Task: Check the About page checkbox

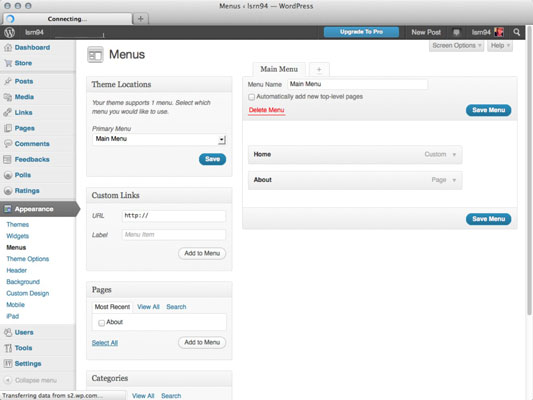Action: click(101, 323)
